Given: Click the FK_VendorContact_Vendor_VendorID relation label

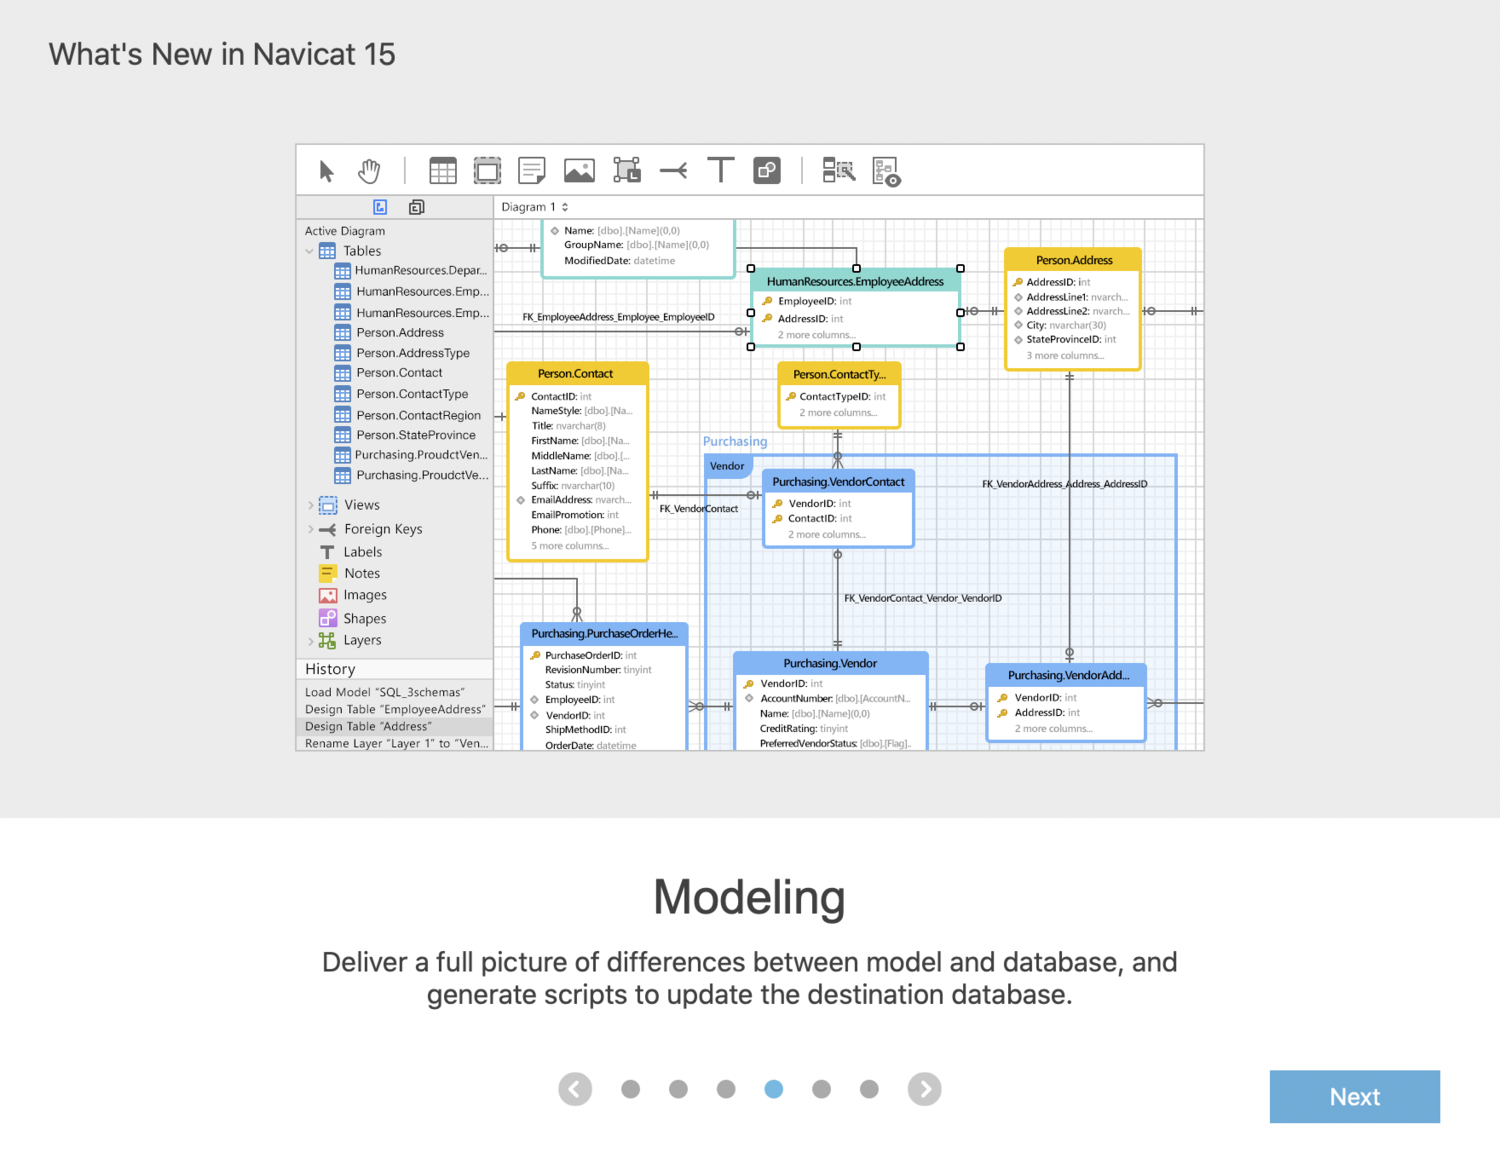Looking at the screenshot, I should click(922, 598).
